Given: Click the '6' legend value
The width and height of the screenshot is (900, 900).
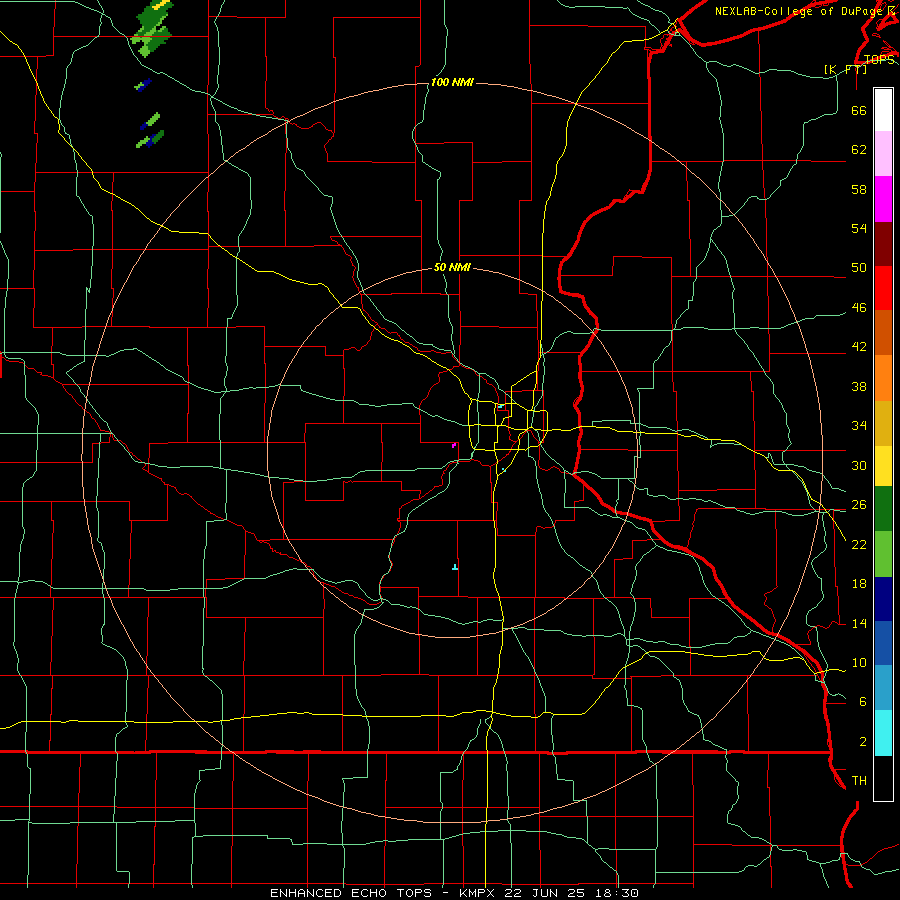Looking at the screenshot, I should pyautogui.click(x=863, y=702).
